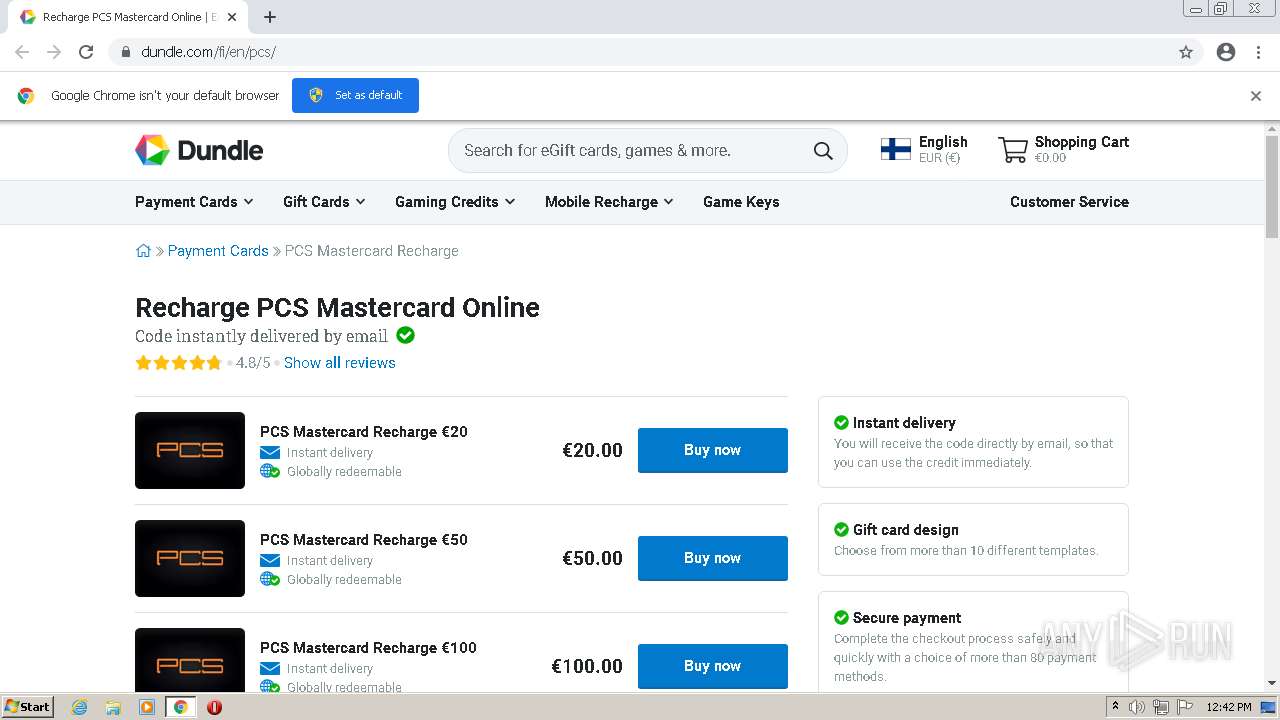
Task: Click the Dundle logo
Action: (x=199, y=150)
